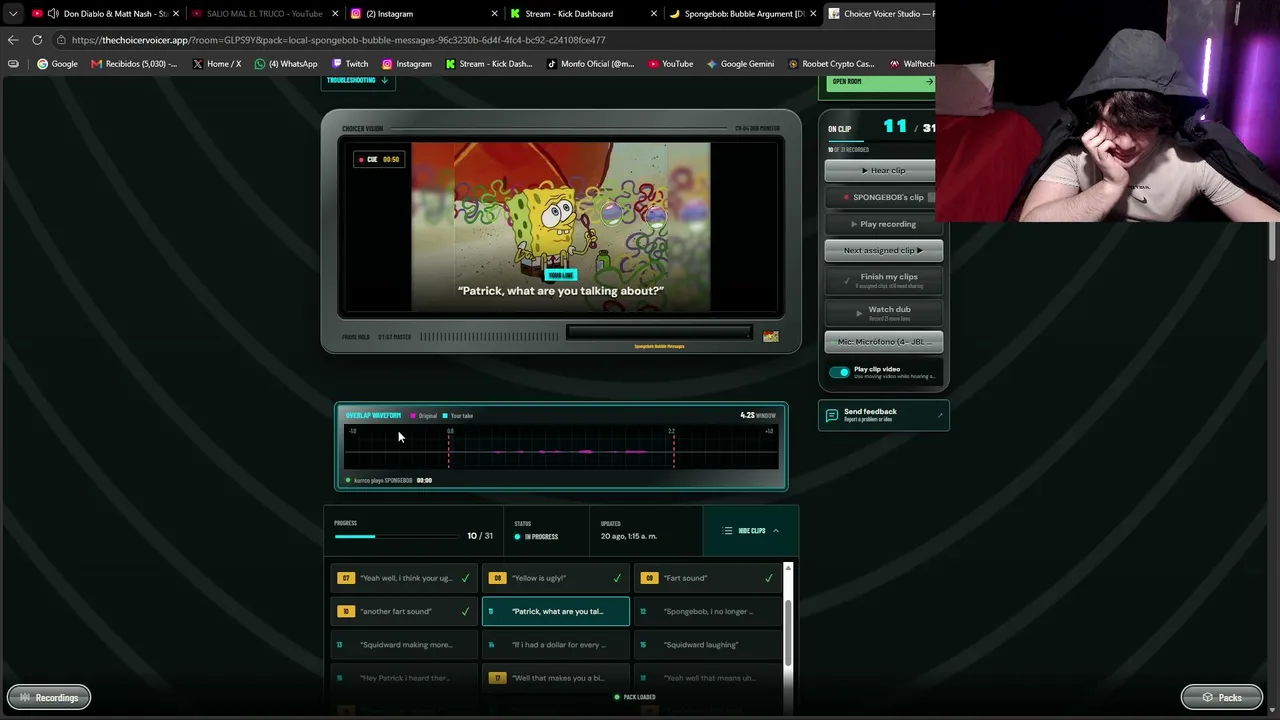The width and height of the screenshot is (1280, 720).
Task: Select clip 15 "Squidward laughing"
Action: [x=708, y=645]
